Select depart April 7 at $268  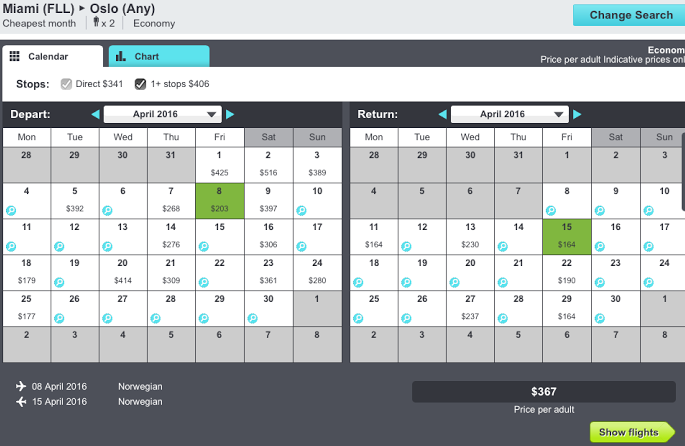click(x=171, y=200)
